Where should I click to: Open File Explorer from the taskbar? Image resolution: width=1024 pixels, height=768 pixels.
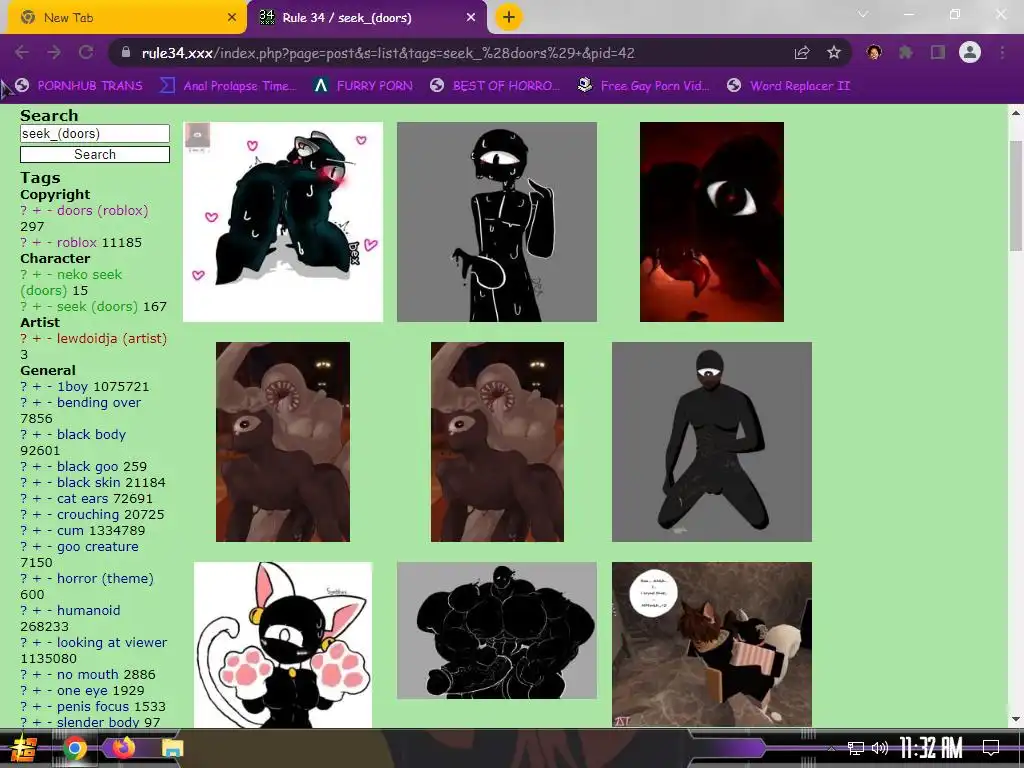(172, 748)
